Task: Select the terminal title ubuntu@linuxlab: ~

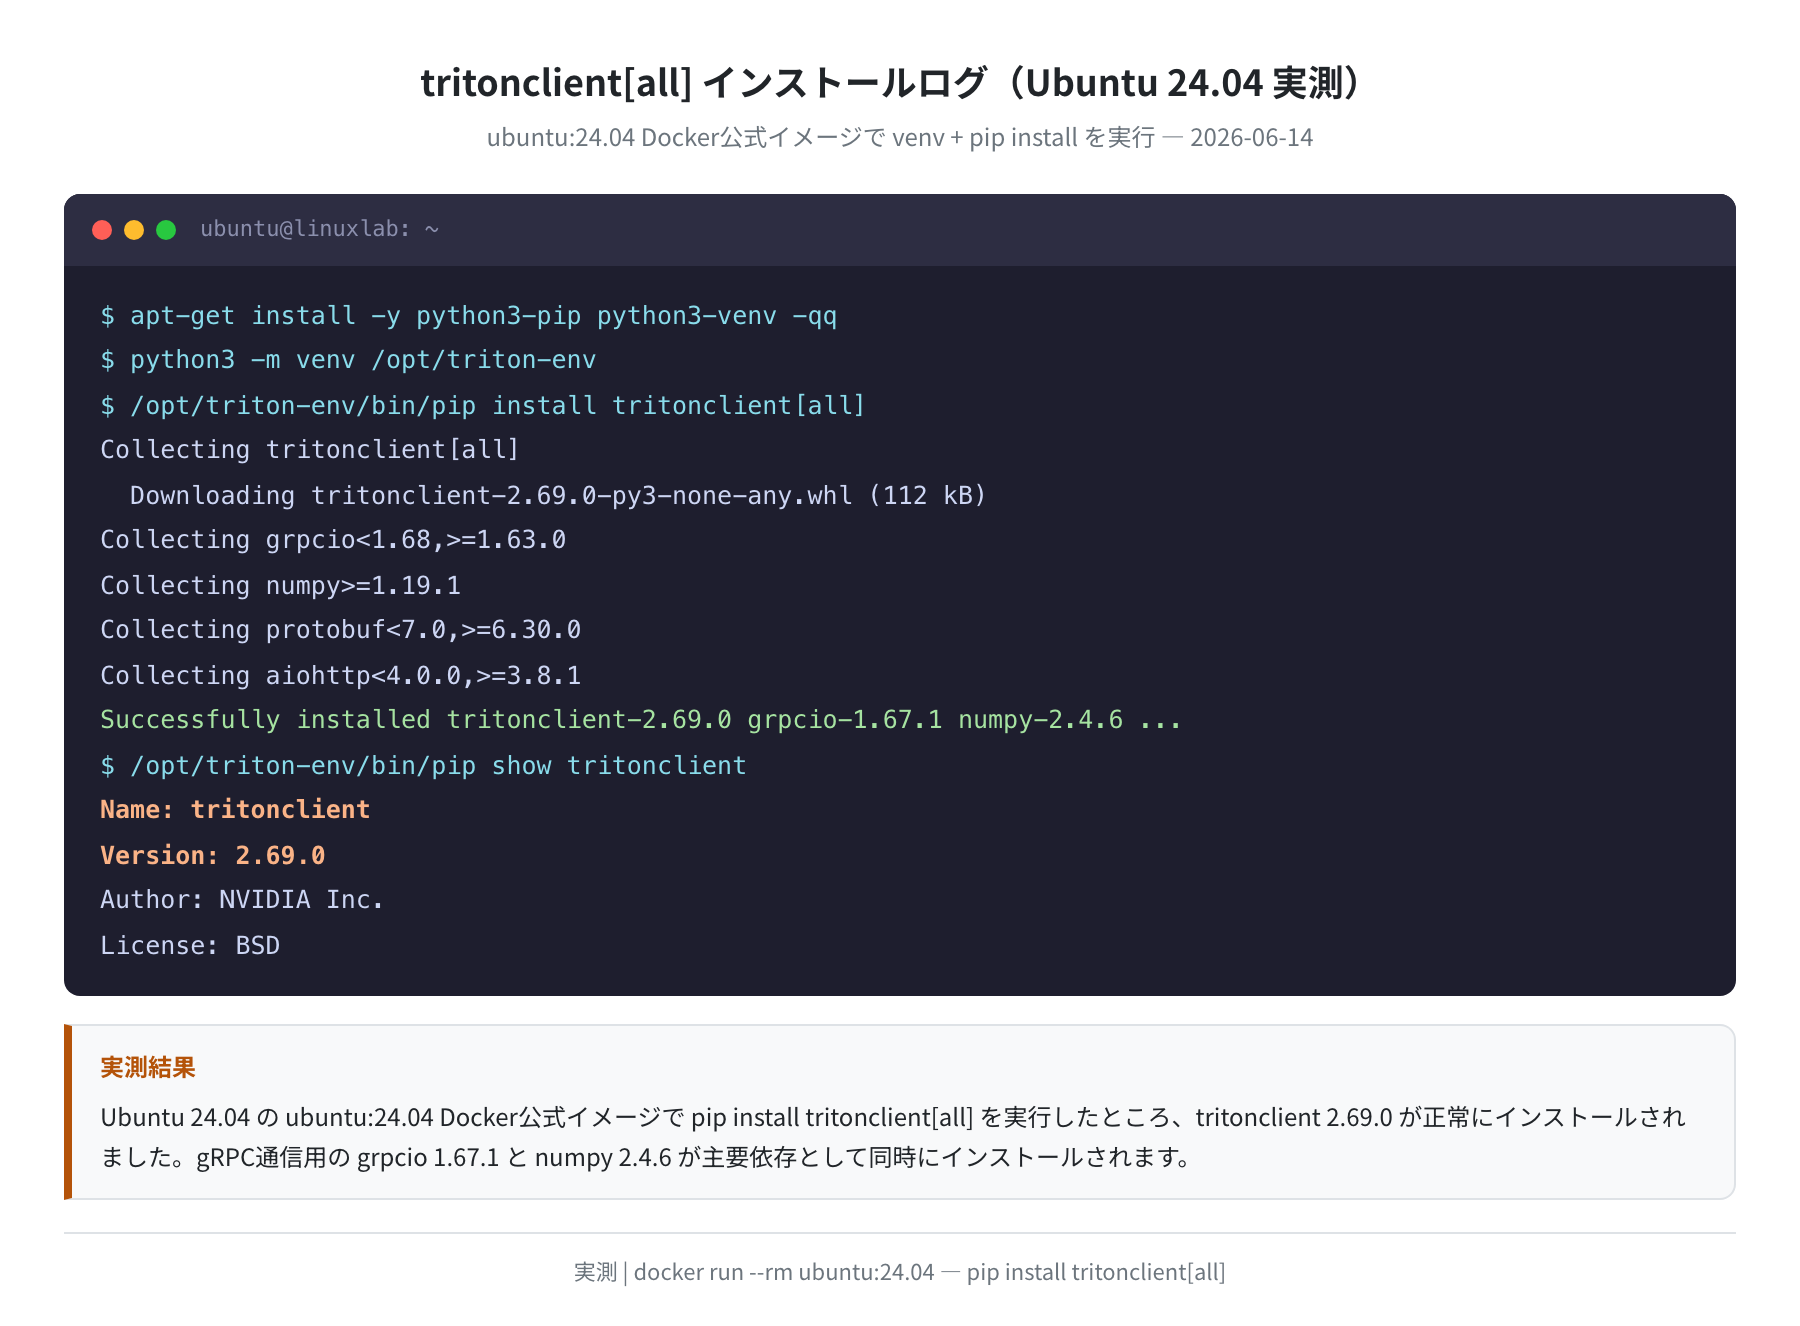Action: (320, 229)
